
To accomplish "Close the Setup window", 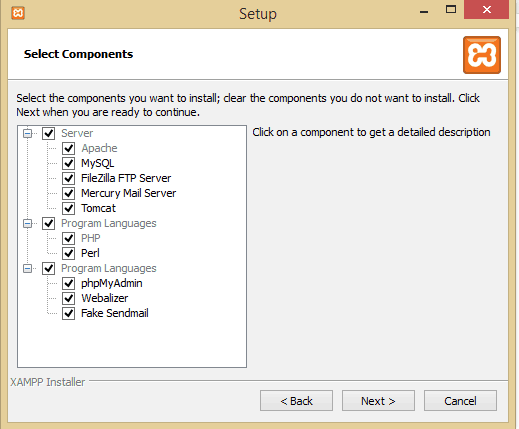I will click(486, 10).
